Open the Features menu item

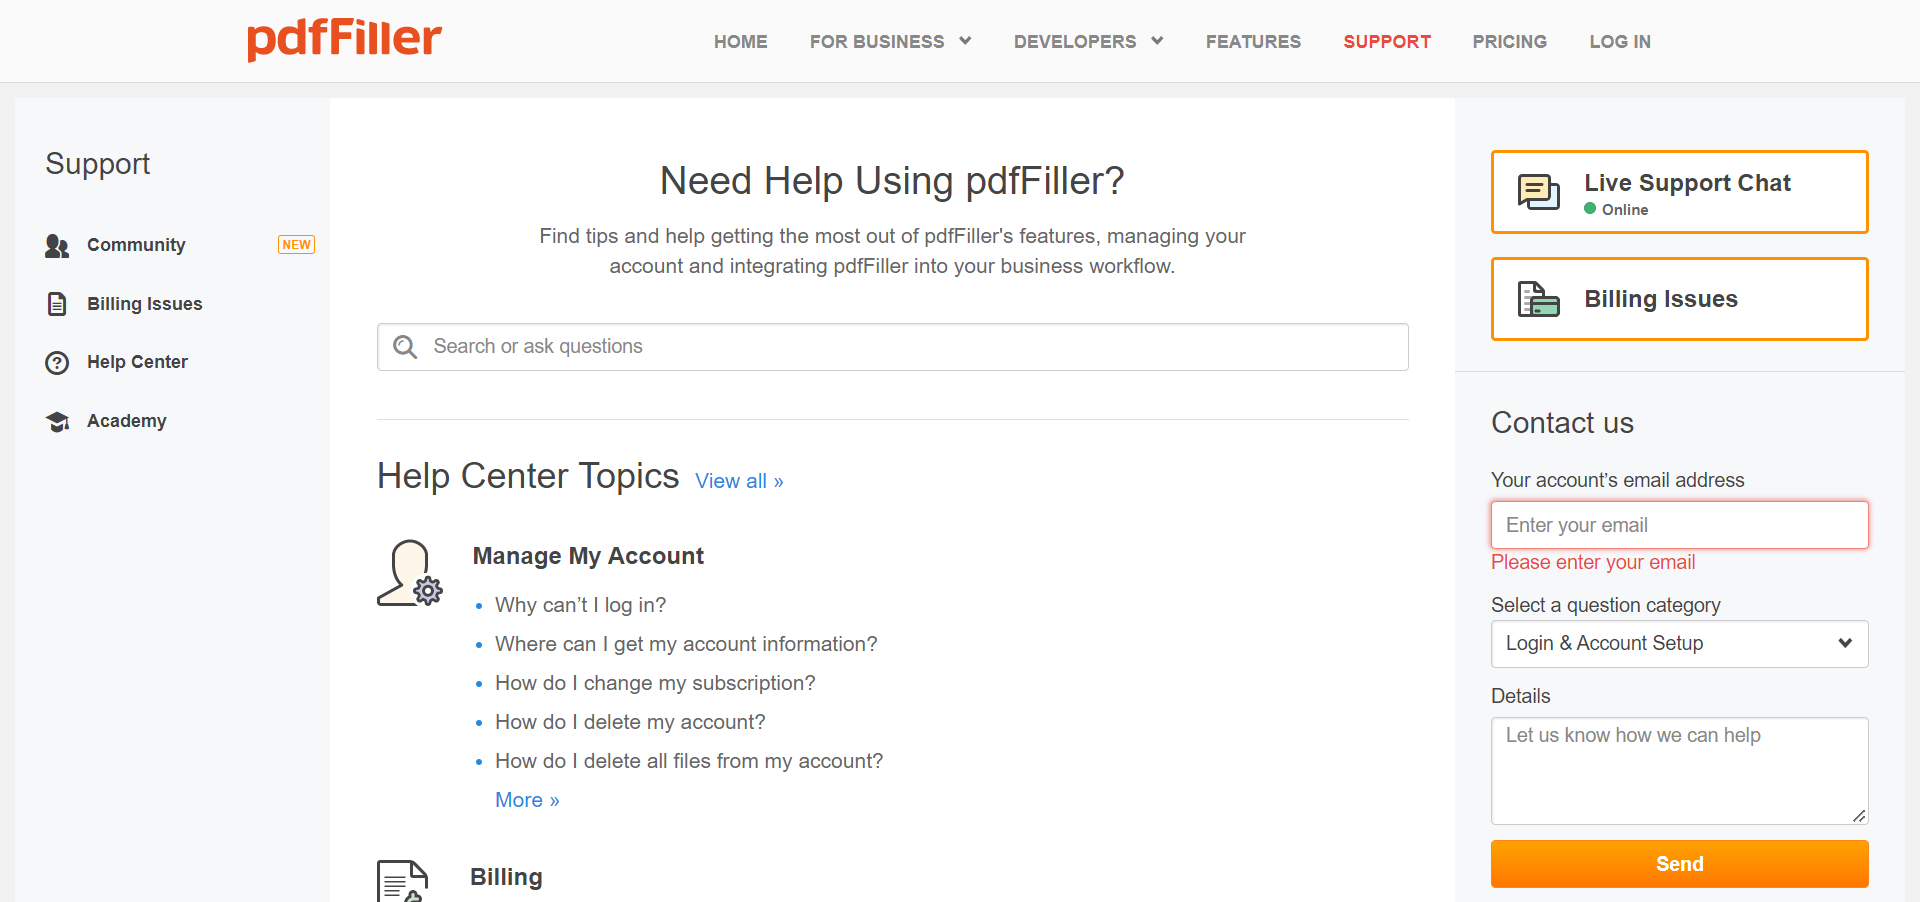tap(1253, 42)
